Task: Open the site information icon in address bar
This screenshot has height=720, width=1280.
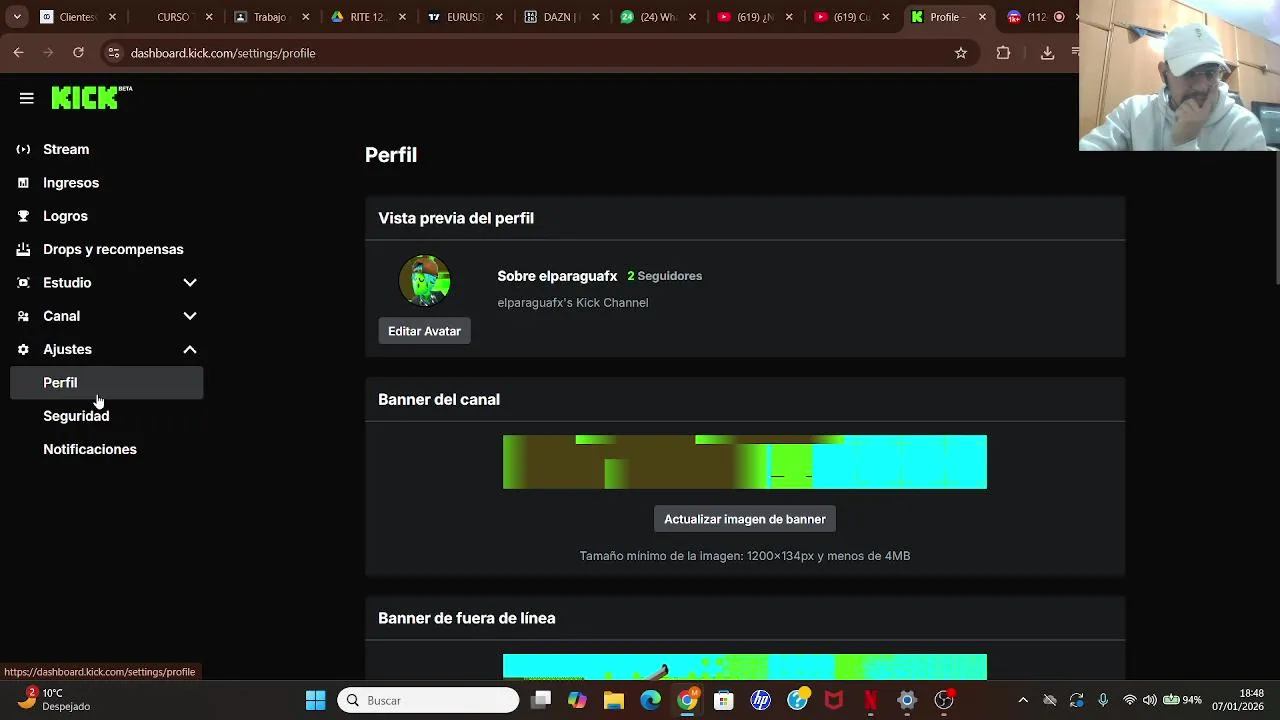Action: [x=114, y=53]
